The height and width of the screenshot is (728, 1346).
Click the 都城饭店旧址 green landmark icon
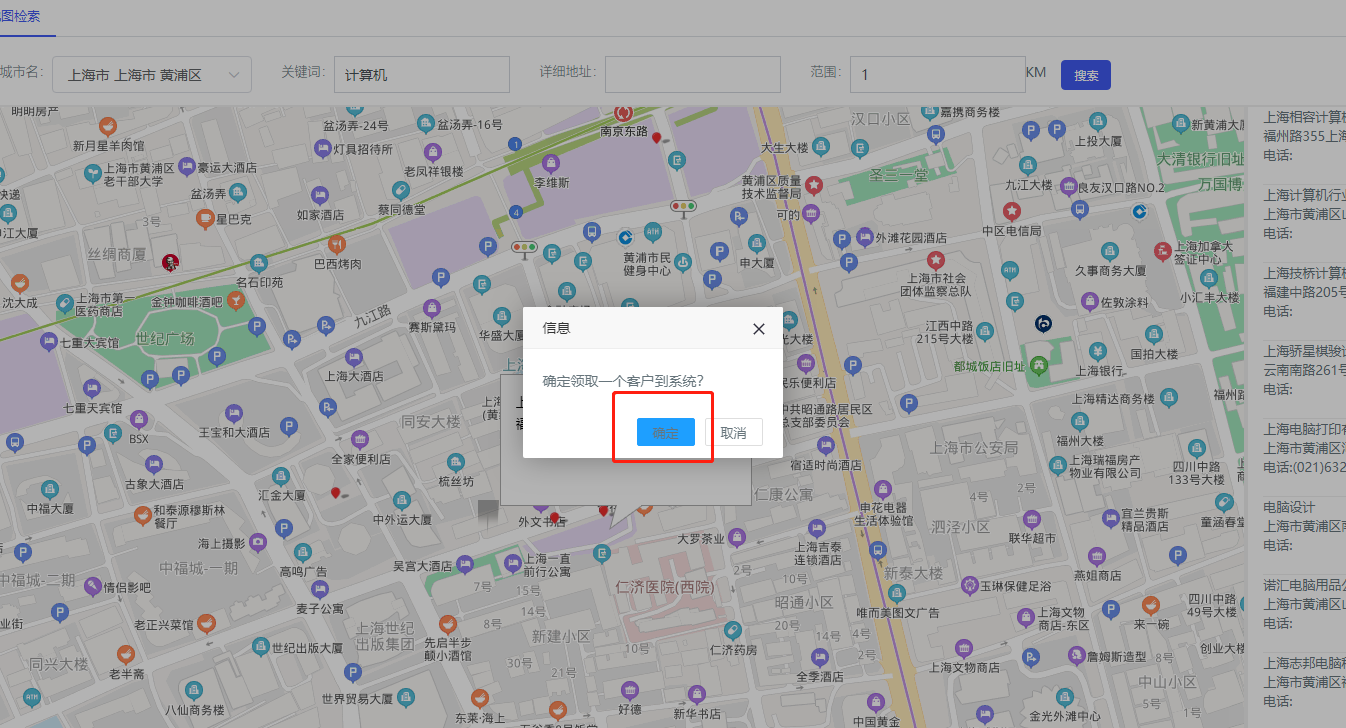coord(1039,365)
